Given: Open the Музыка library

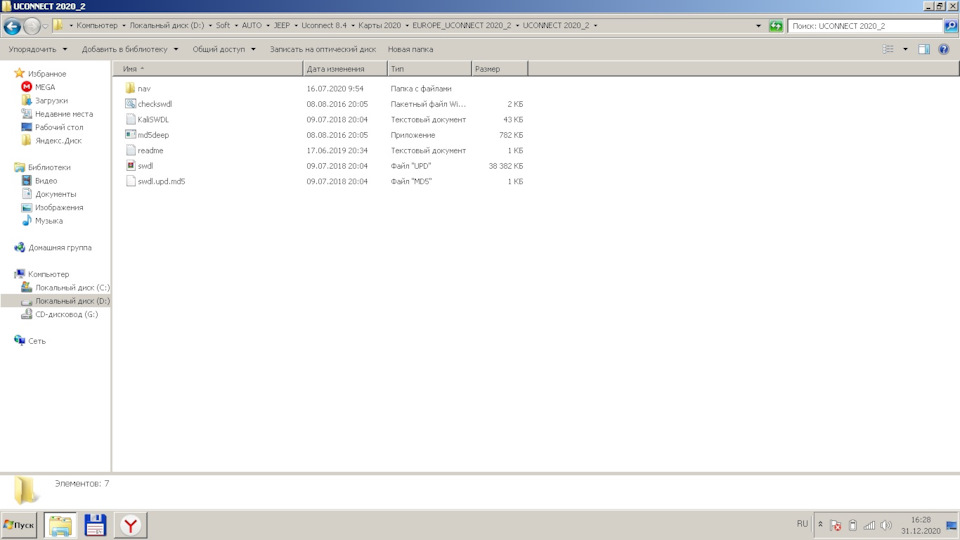Looking at the screenshot, I should [48, 221].
